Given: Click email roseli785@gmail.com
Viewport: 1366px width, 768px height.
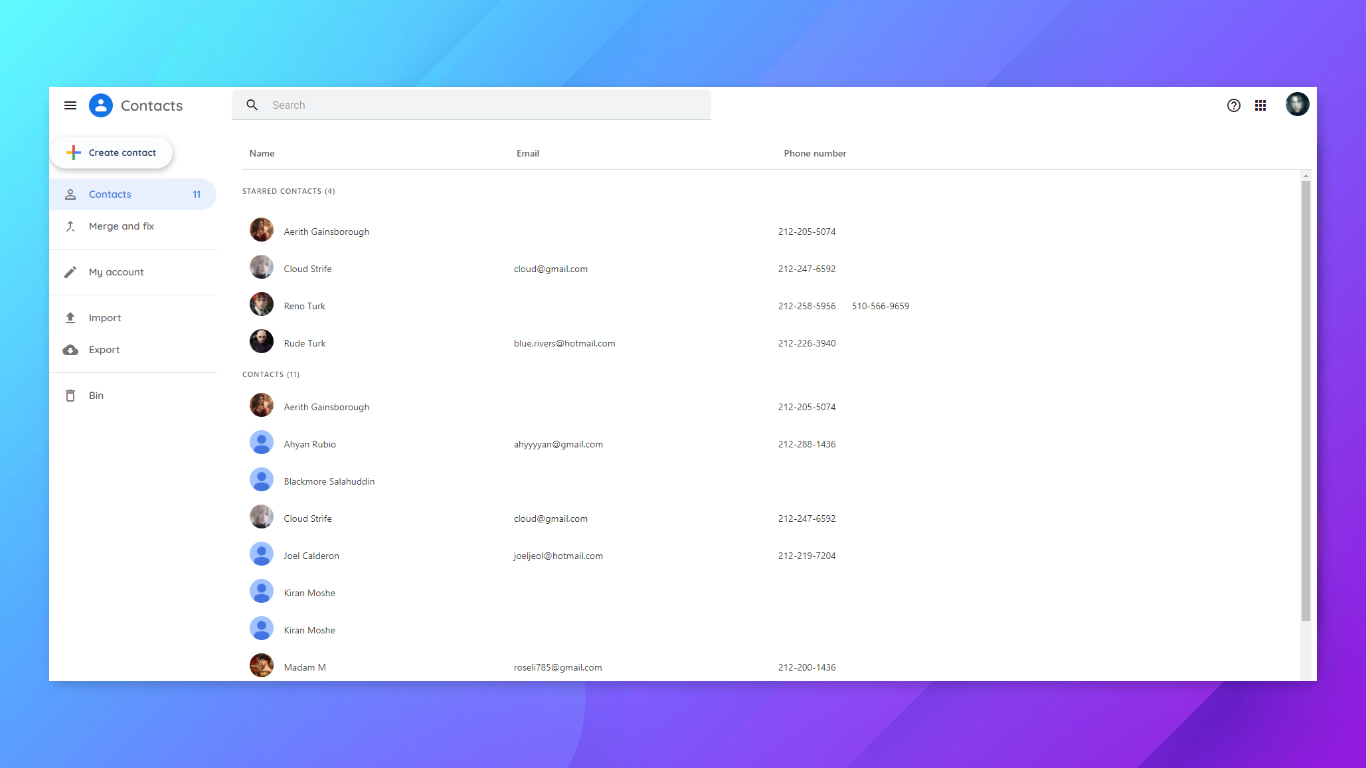Looking at the screenshot, I should (x=558, y=667).
